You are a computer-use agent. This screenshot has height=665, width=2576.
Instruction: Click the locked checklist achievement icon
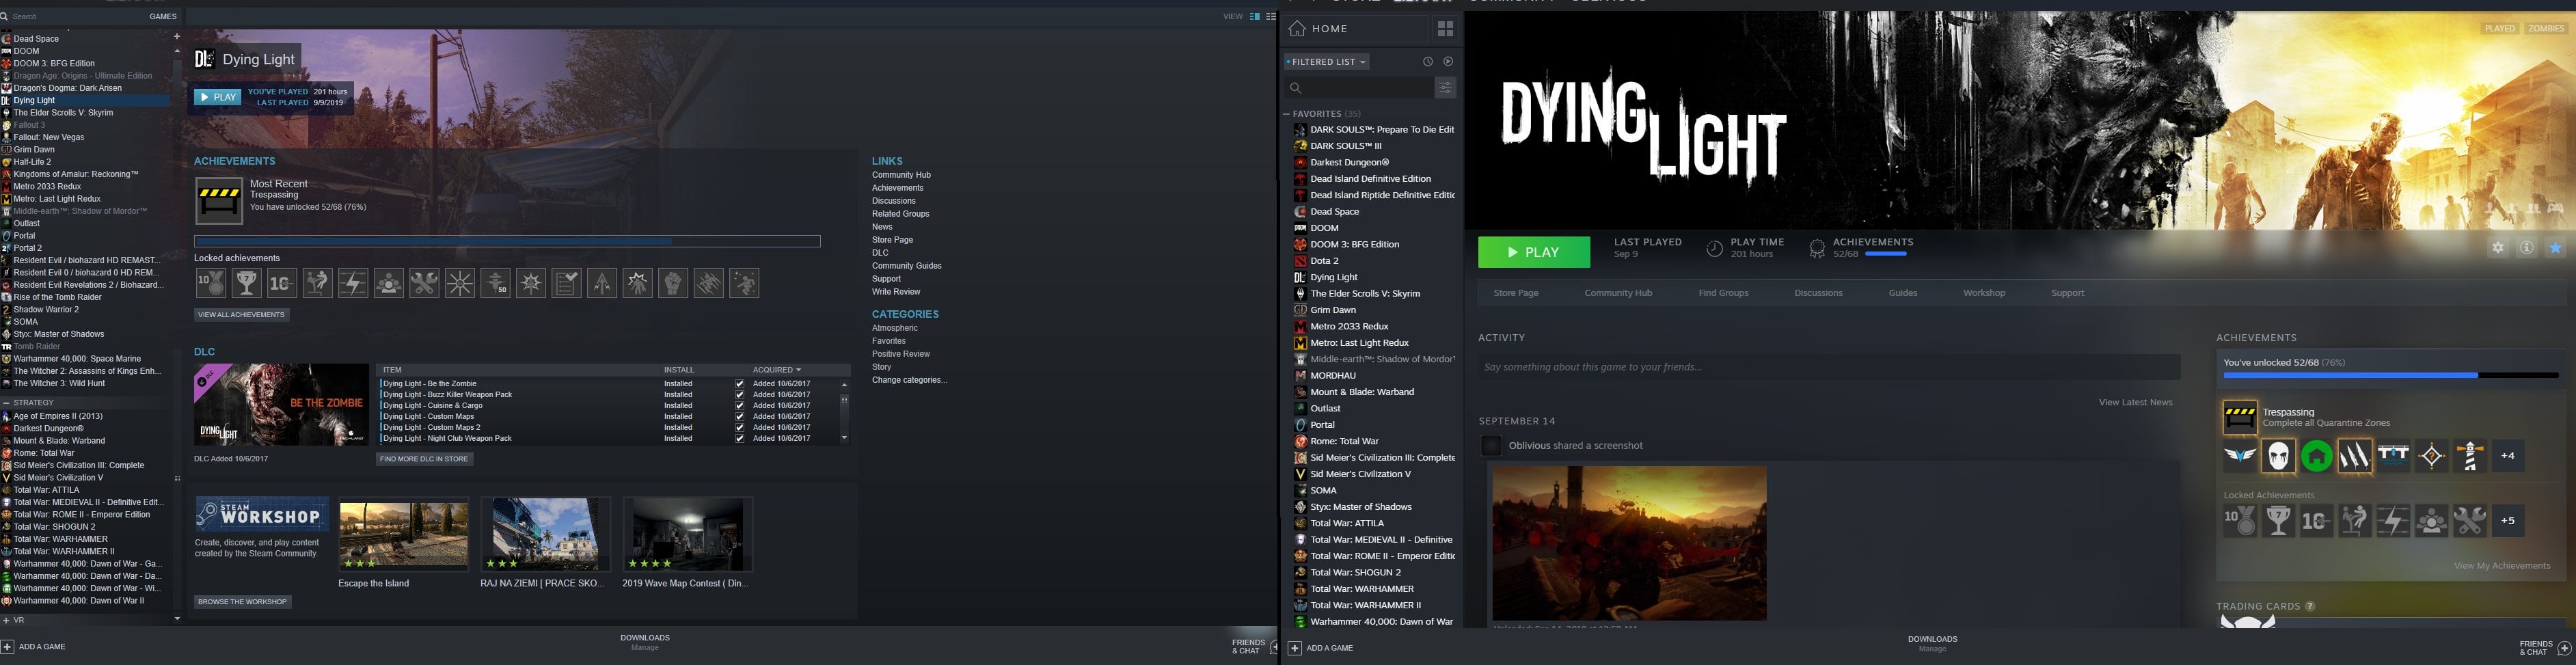coord(566,284)
